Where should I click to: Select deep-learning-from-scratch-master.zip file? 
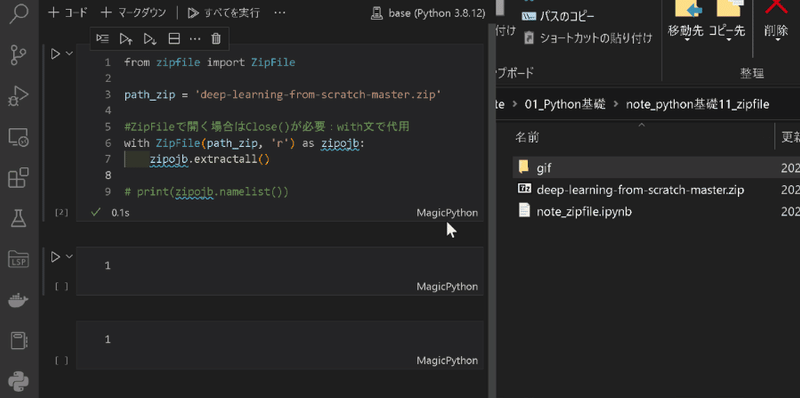pos(640,190)
